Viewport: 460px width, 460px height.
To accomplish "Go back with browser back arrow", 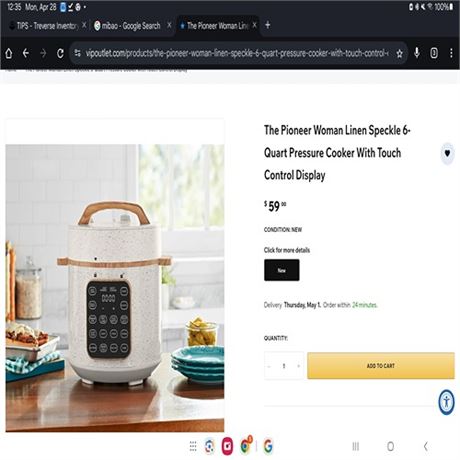I will (x=26, y=53).
